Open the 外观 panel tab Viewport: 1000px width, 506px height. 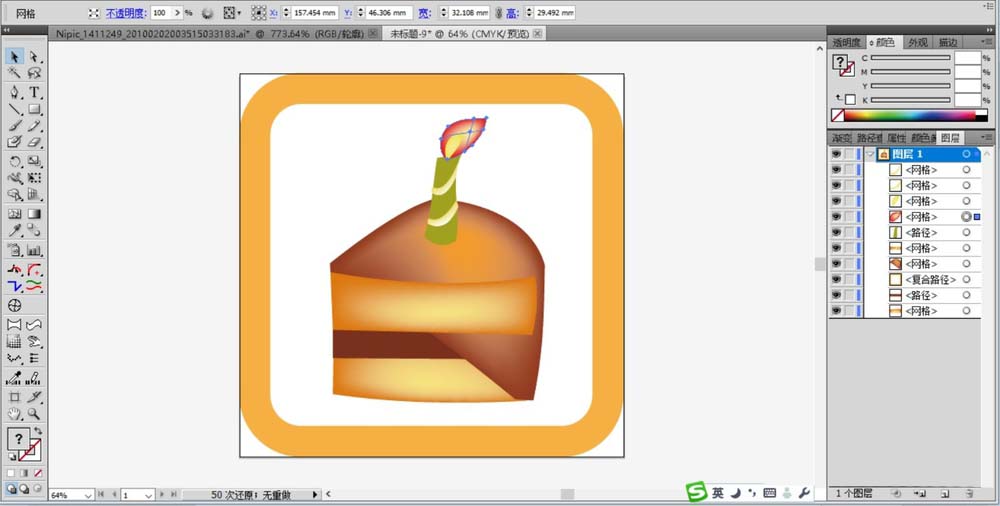916,42
